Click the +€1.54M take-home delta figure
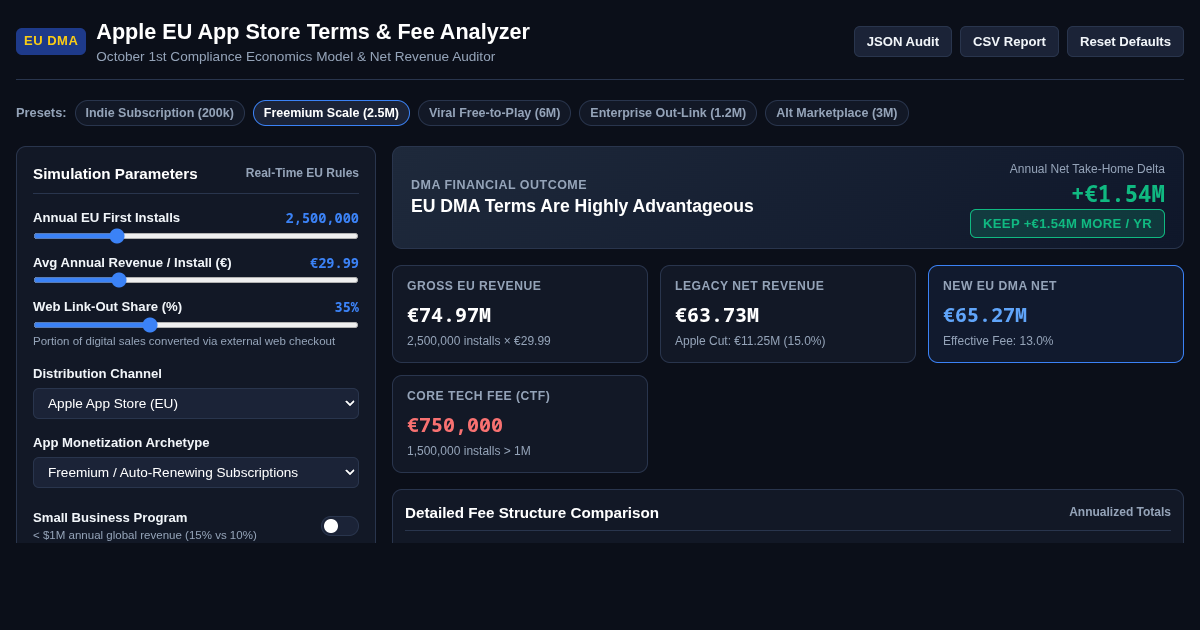1200x630 pixels. tap(1118, 194)
